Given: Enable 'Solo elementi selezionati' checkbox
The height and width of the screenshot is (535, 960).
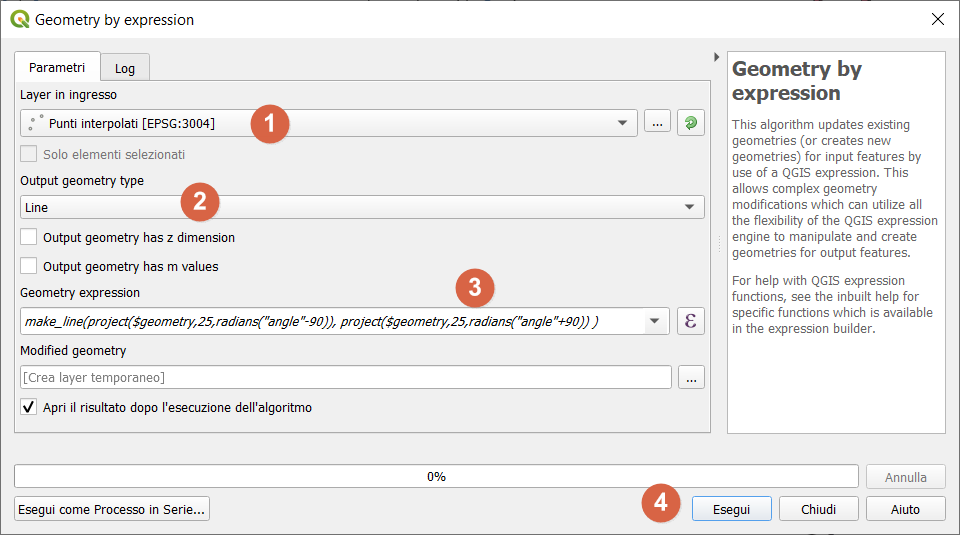Looking at the screenshot, I should (x=29, y=154).
